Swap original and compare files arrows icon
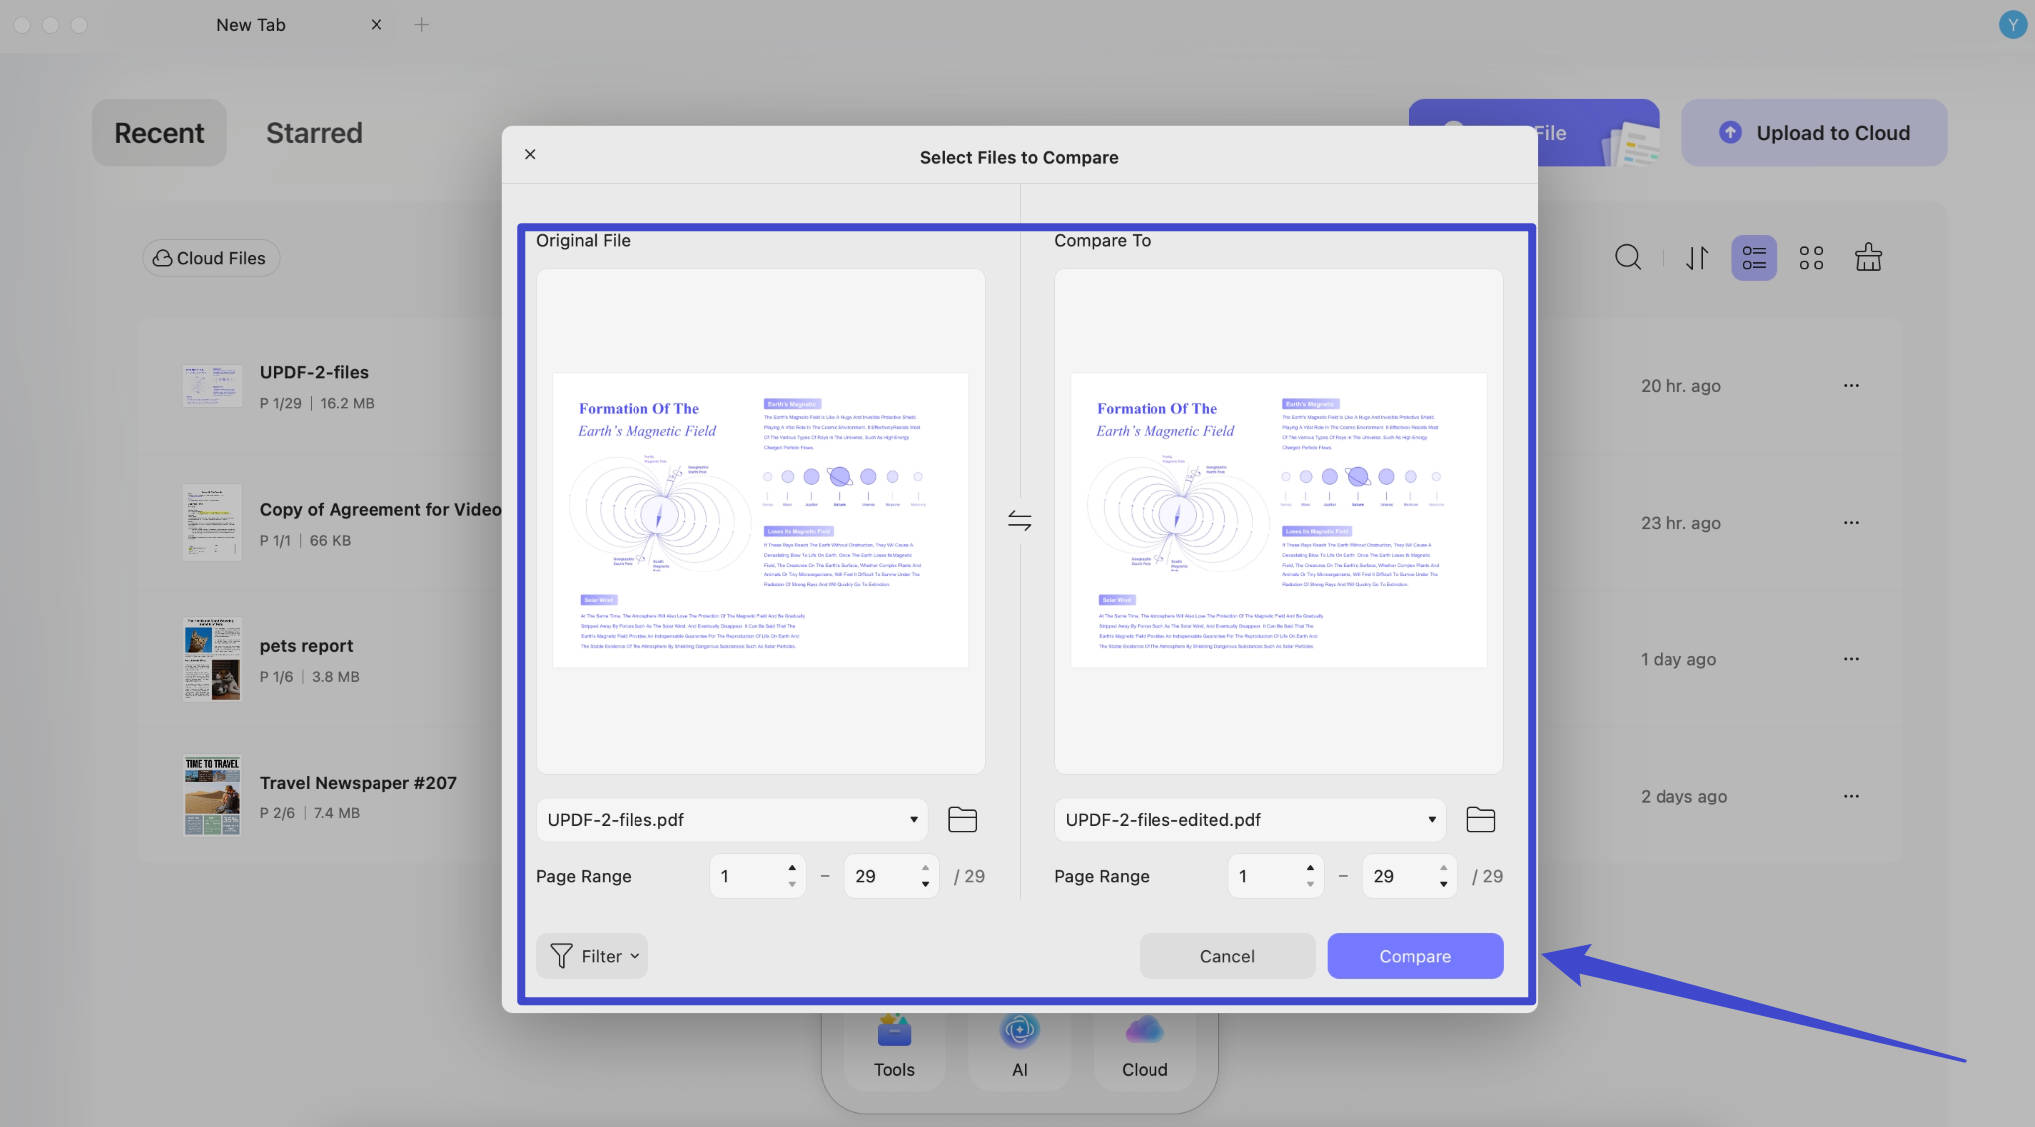 tap(1019, 520)
